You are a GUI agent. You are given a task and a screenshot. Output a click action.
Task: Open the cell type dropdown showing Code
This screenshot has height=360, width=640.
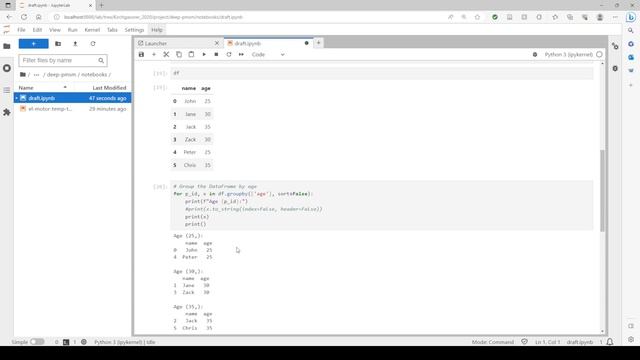pos(268,54)
